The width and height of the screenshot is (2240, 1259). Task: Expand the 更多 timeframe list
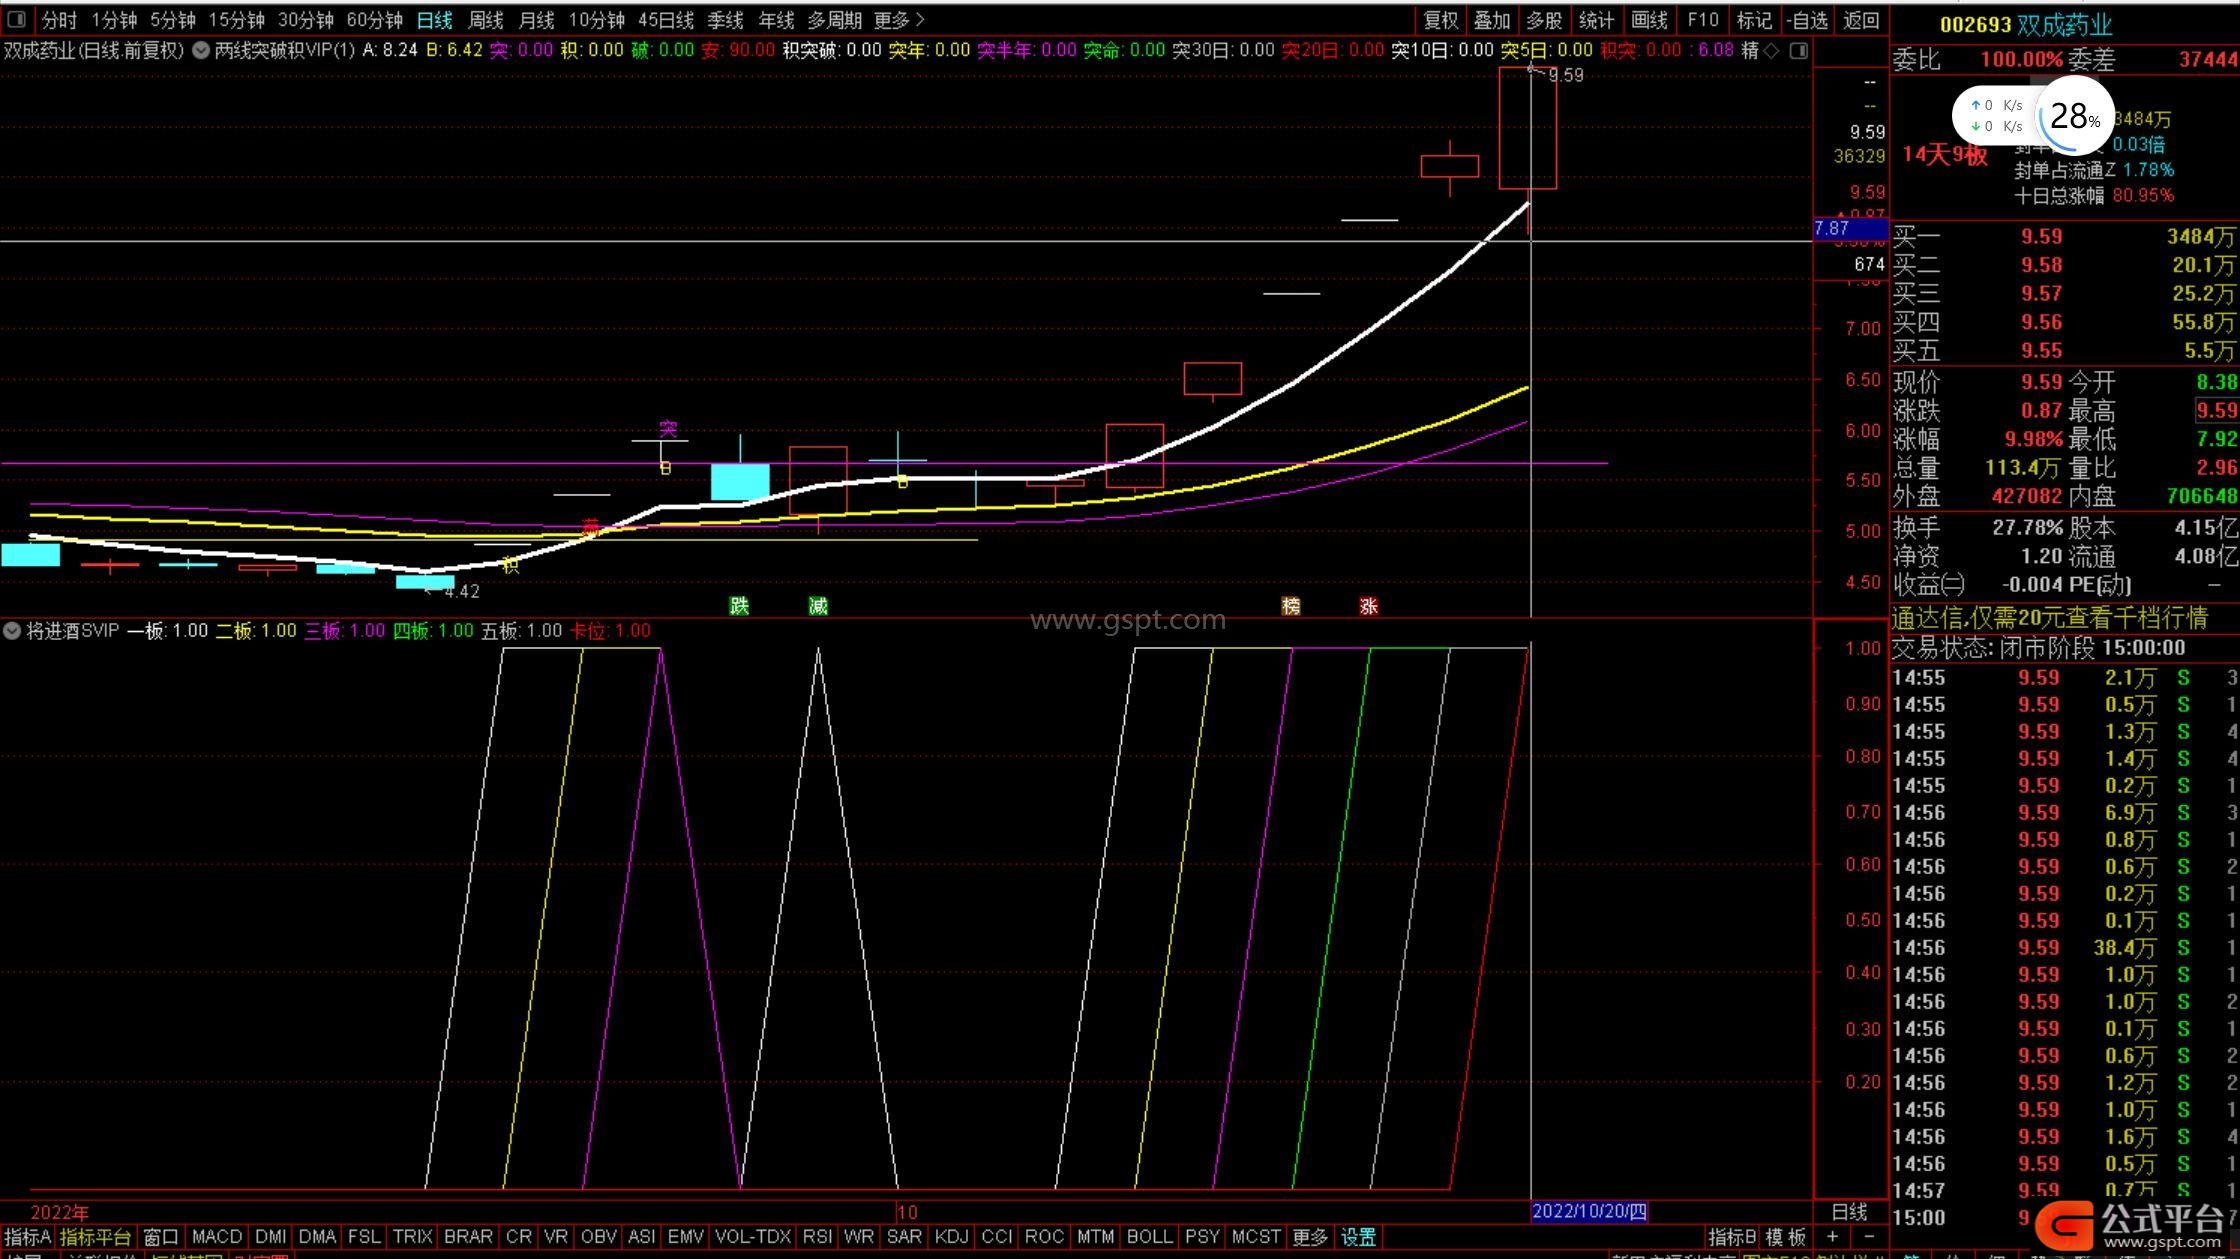(899, 20)
